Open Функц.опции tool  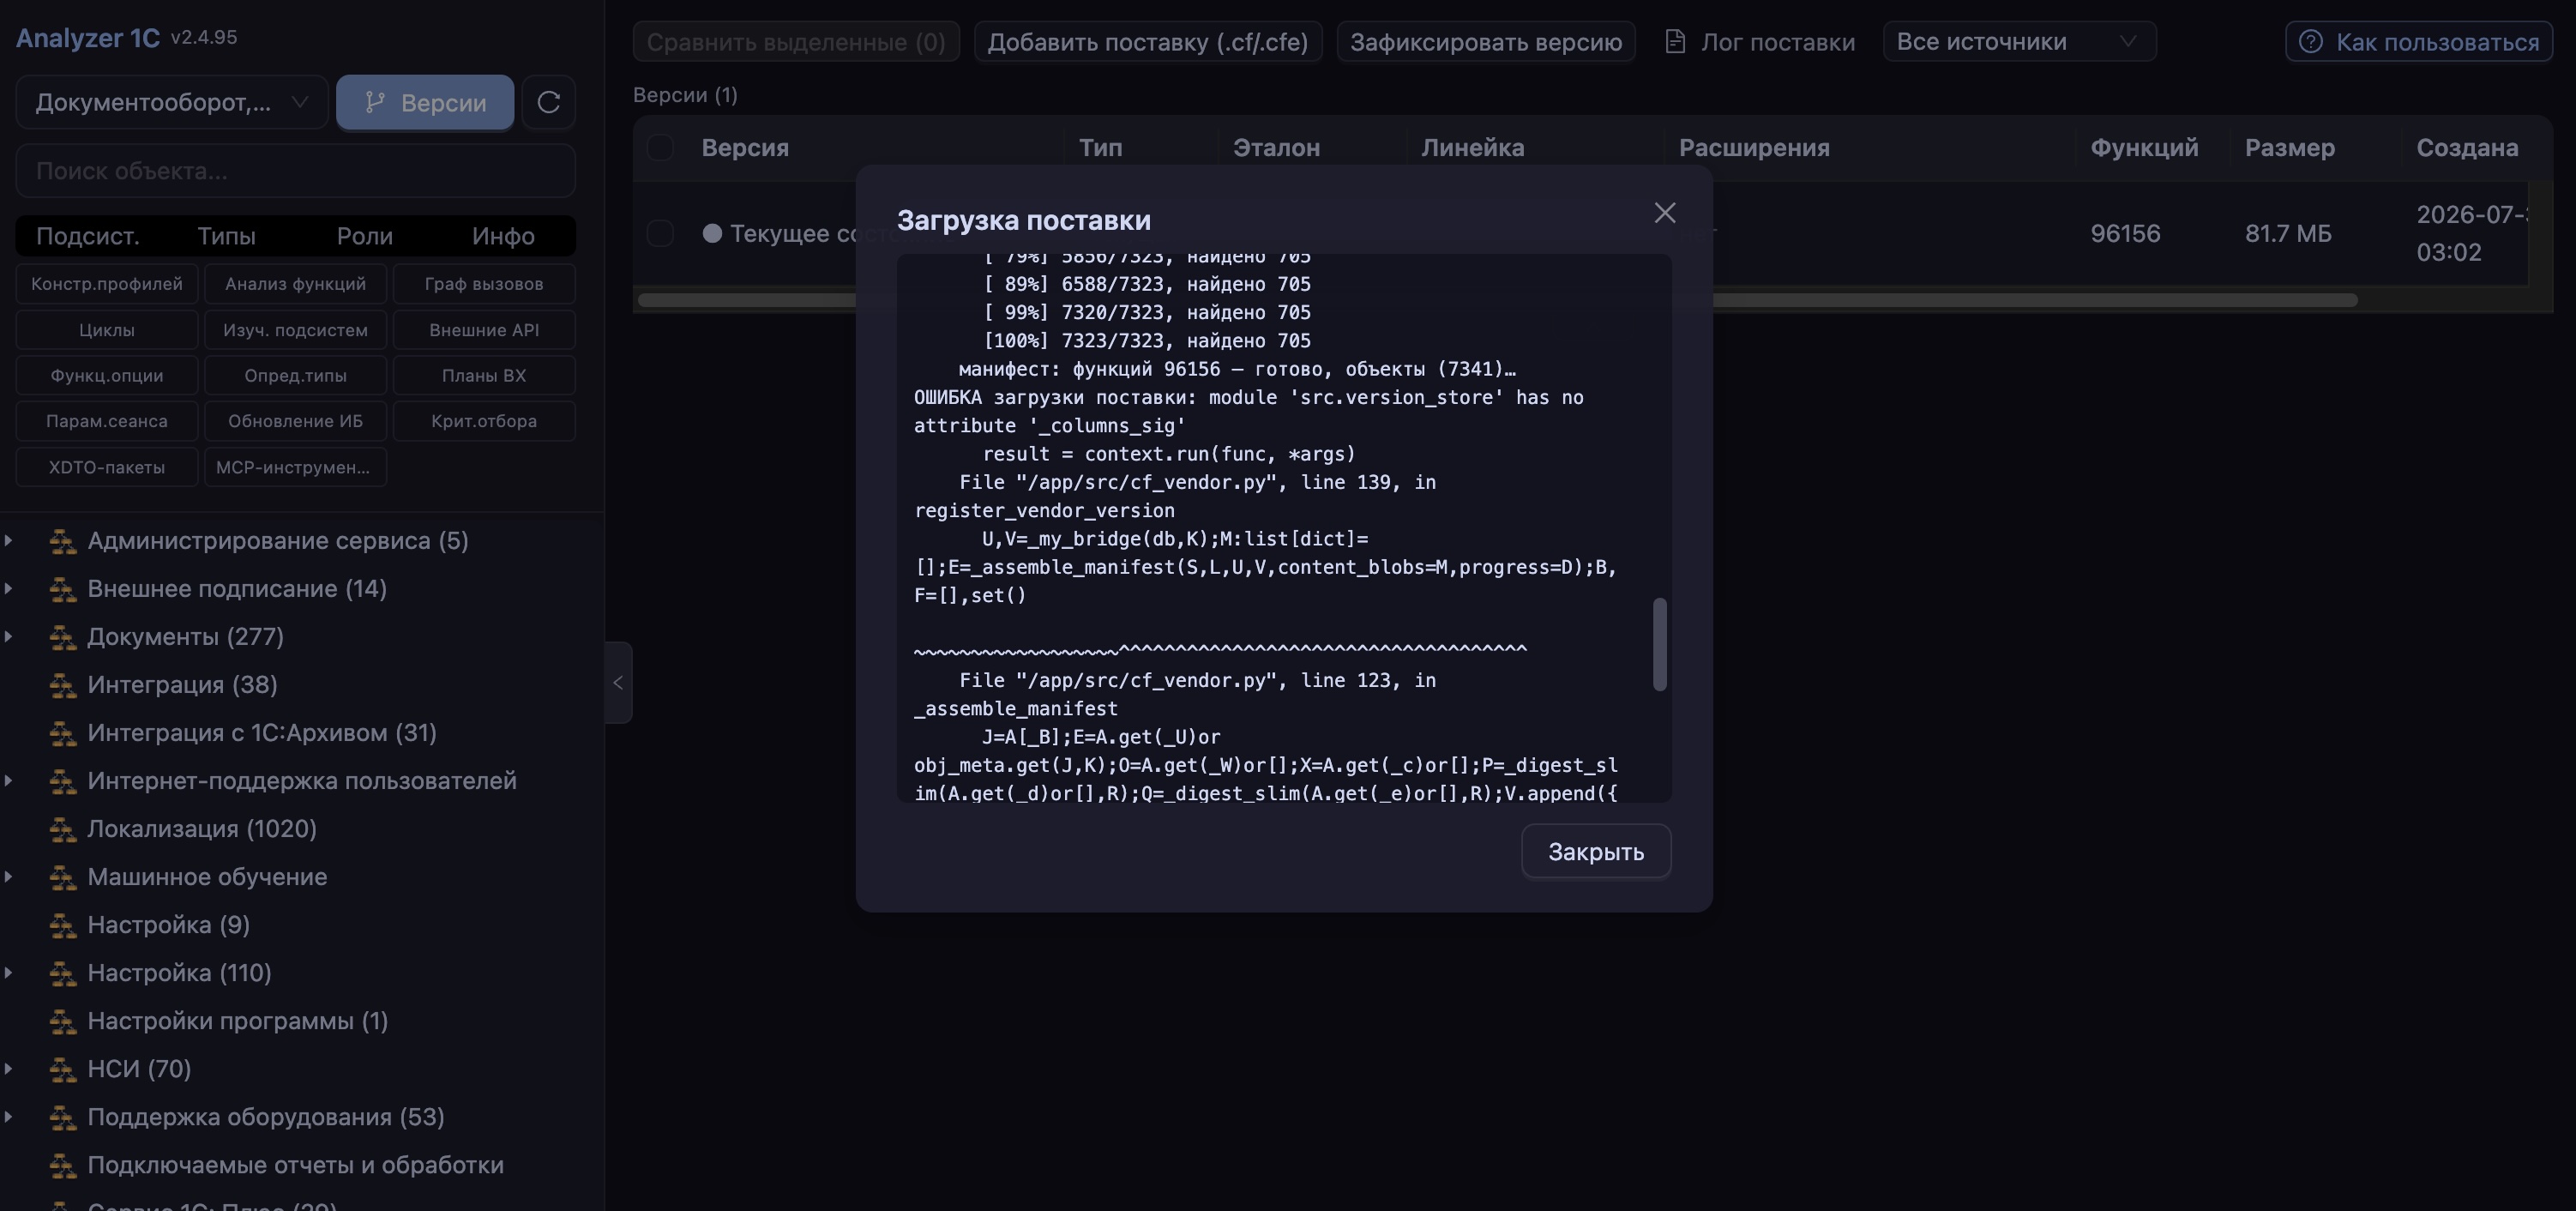click(x=107, y=376)
